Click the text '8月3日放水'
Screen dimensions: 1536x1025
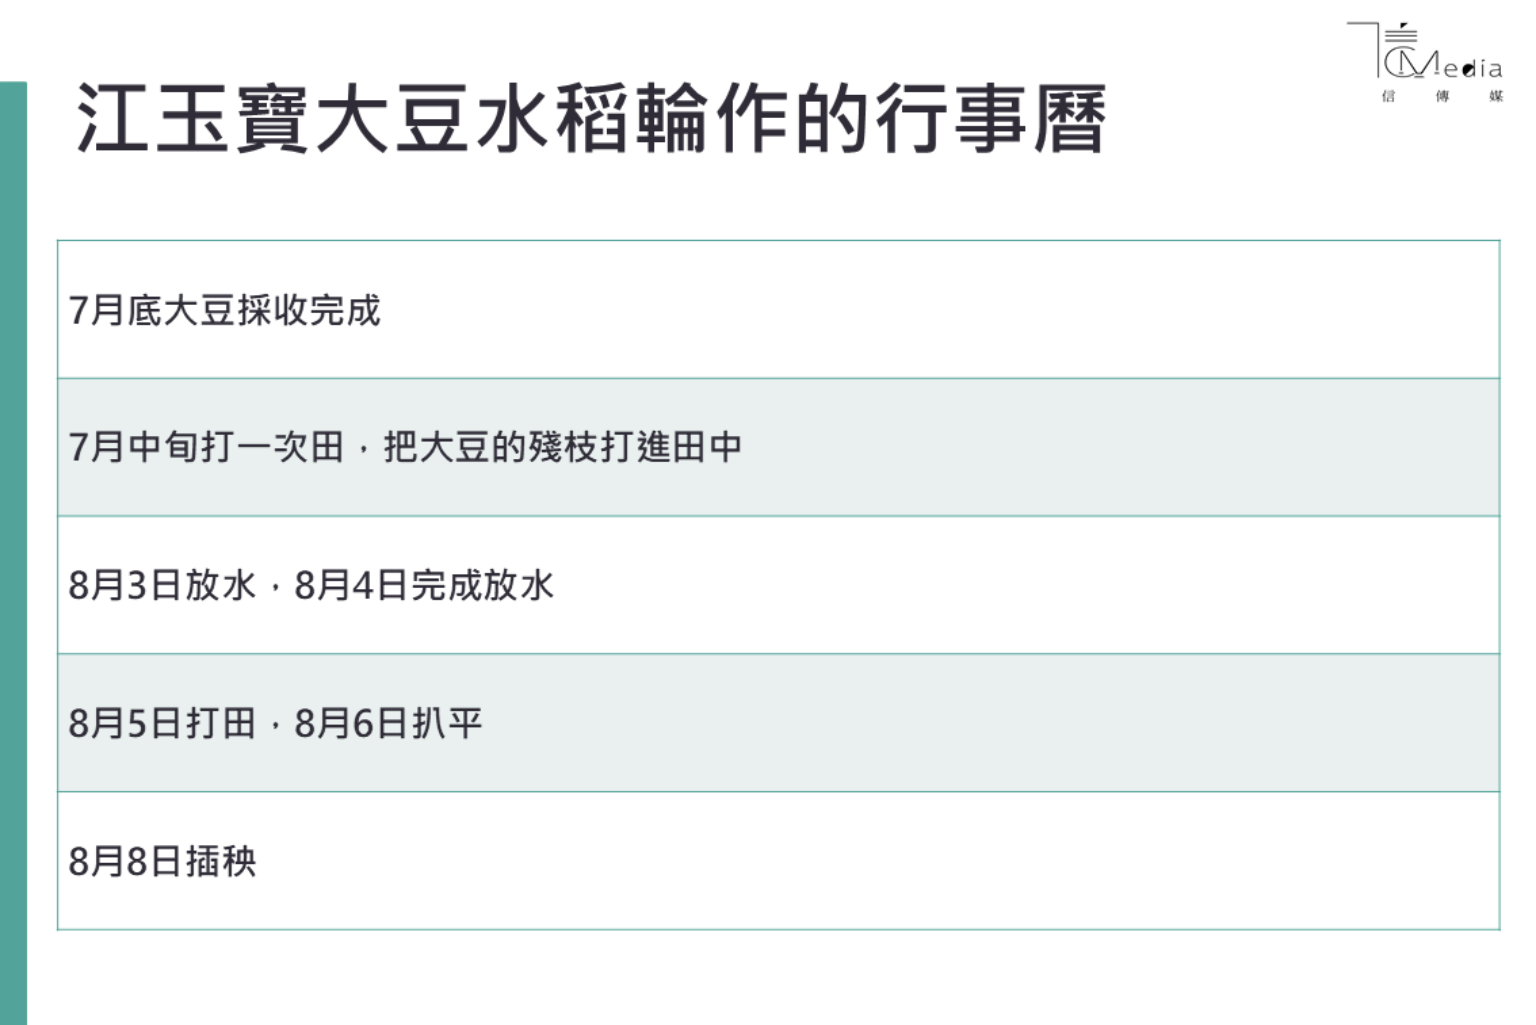click(162, 585)
